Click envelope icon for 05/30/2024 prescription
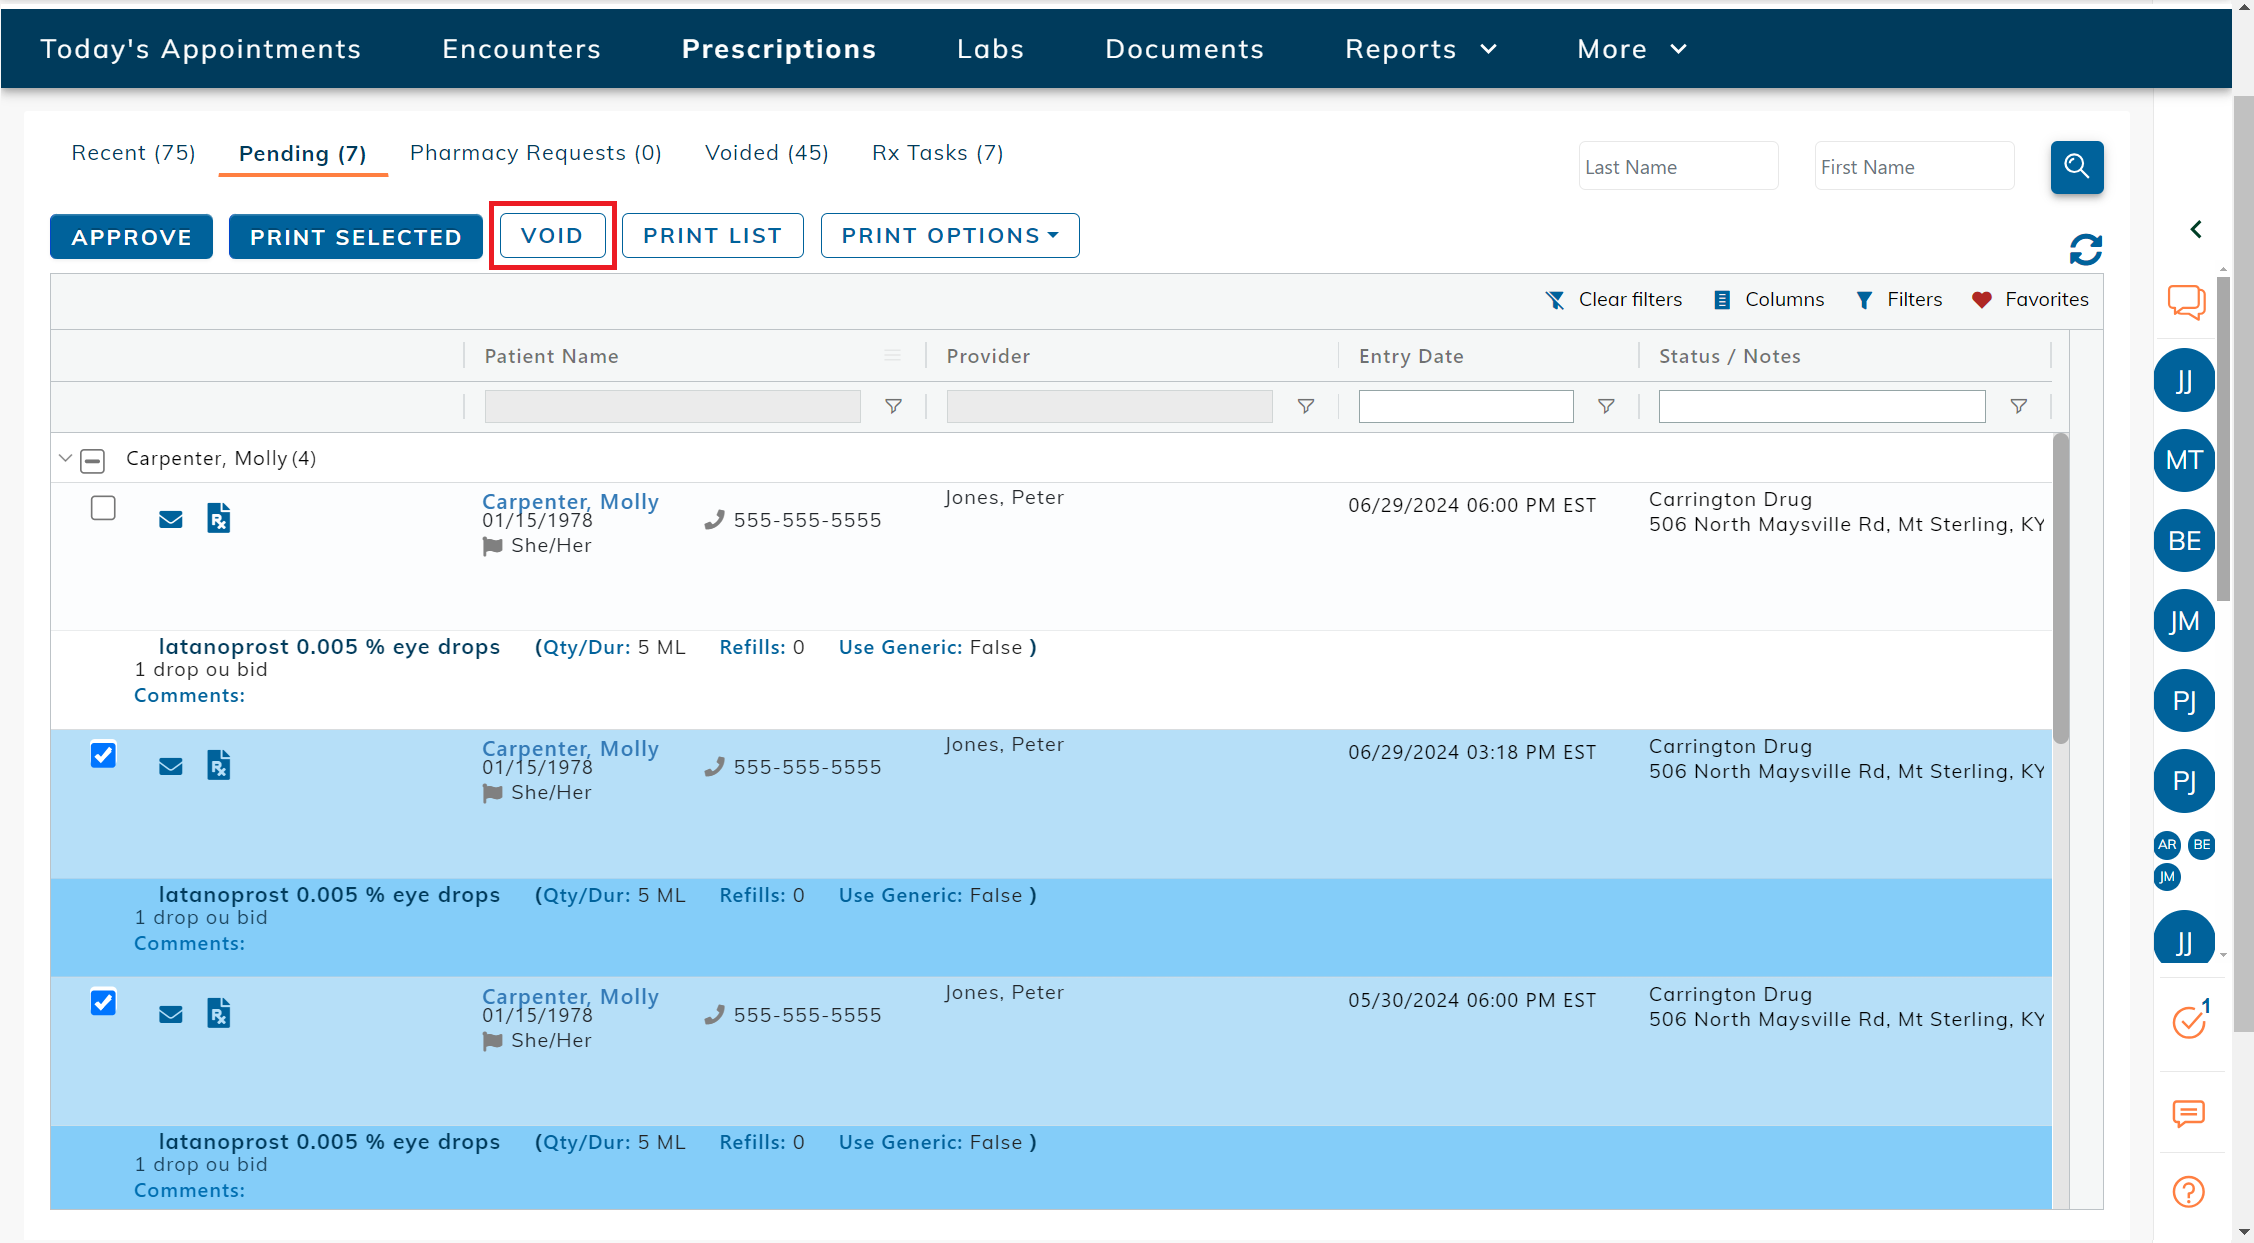 click(171, 1015)
